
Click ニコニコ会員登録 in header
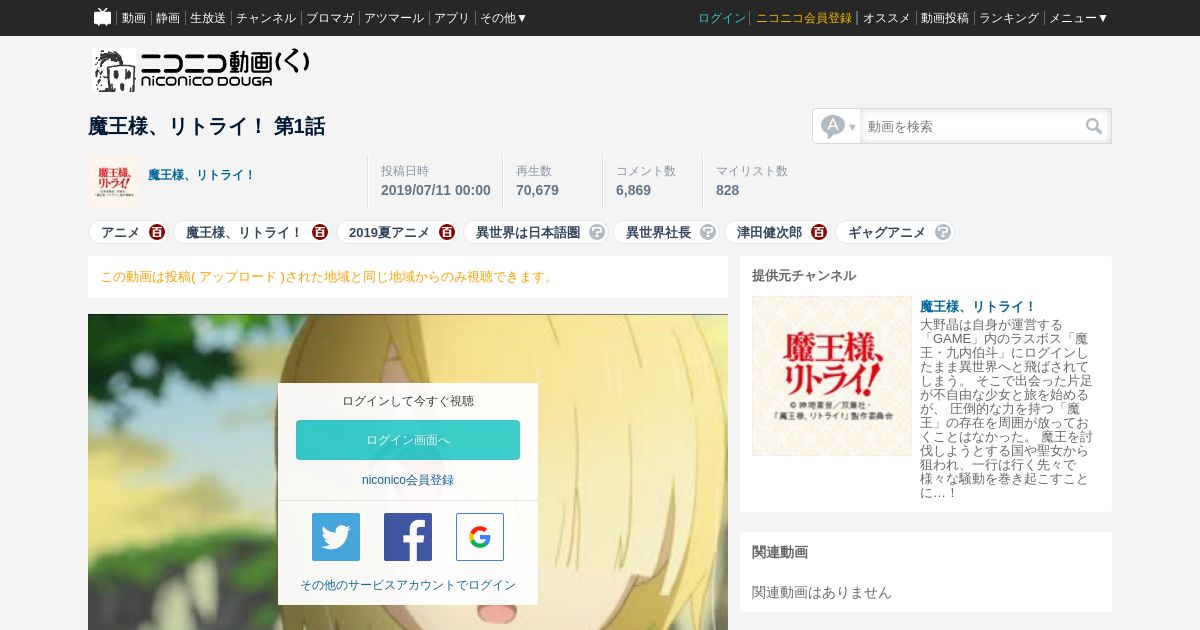[804, 18]
